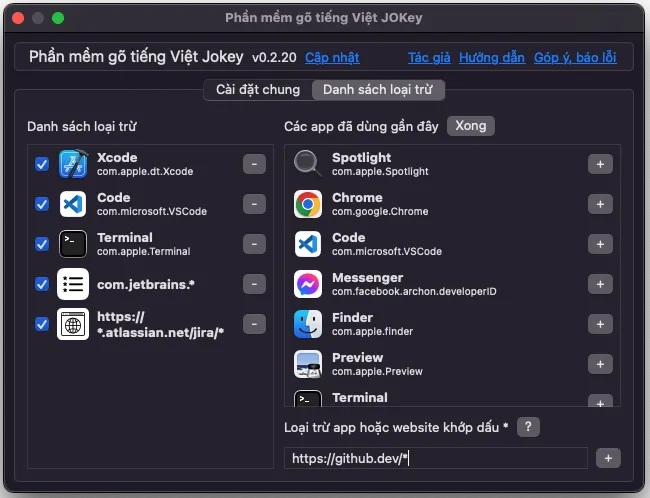Click the pattern field containing https://github.dev/*
This screenshot has height=498, width=650.
click(436, 458)
